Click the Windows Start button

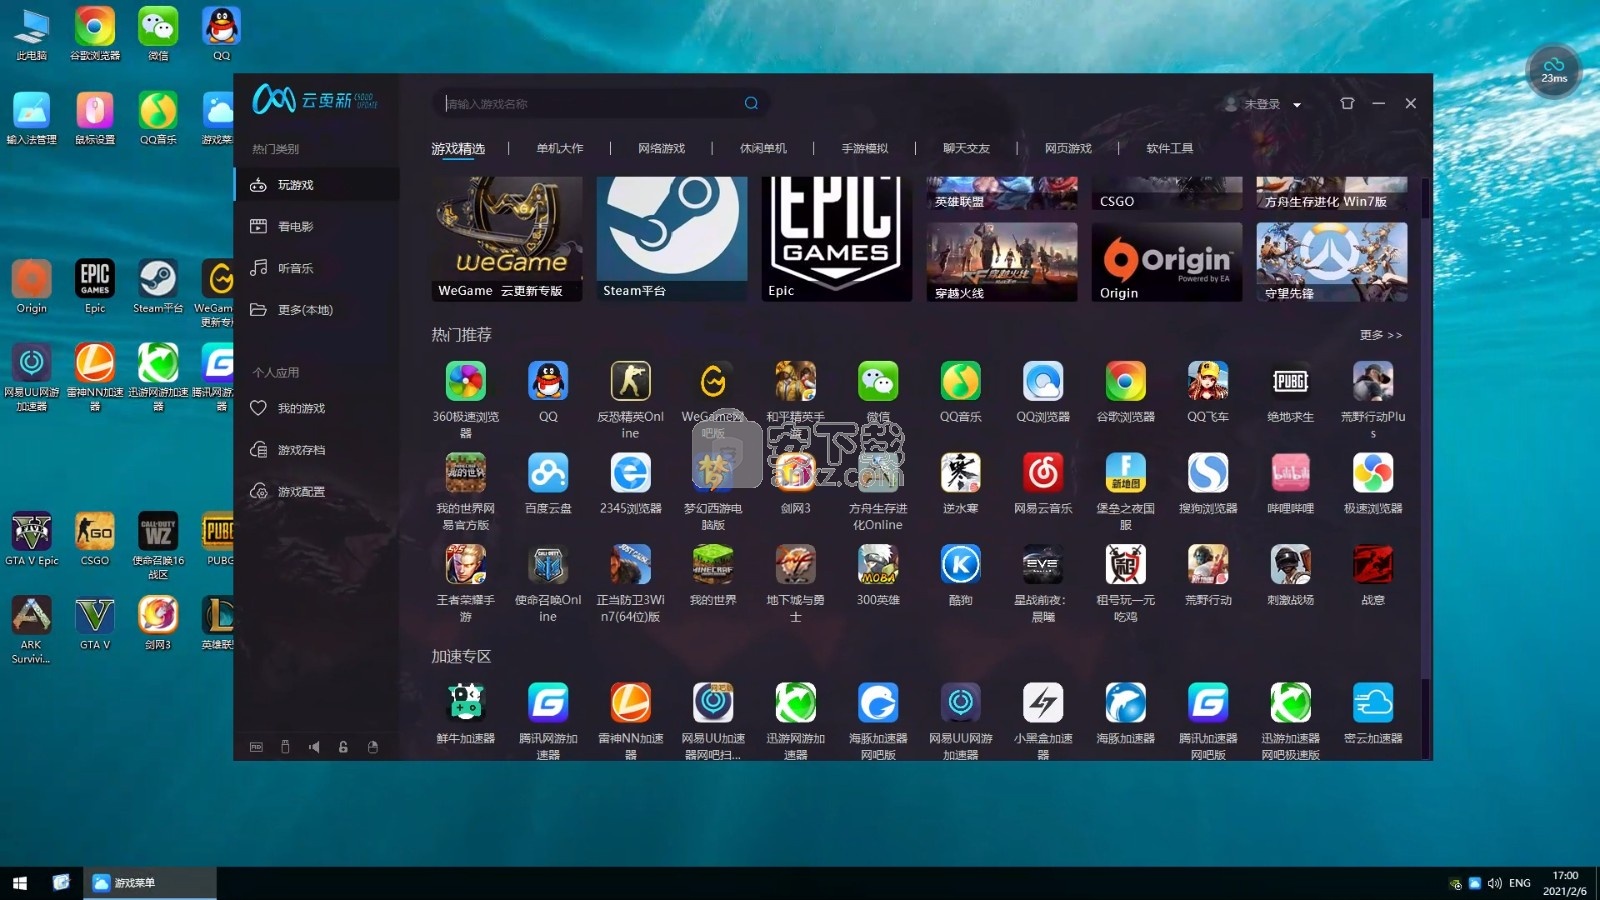(x=20, y=883)
